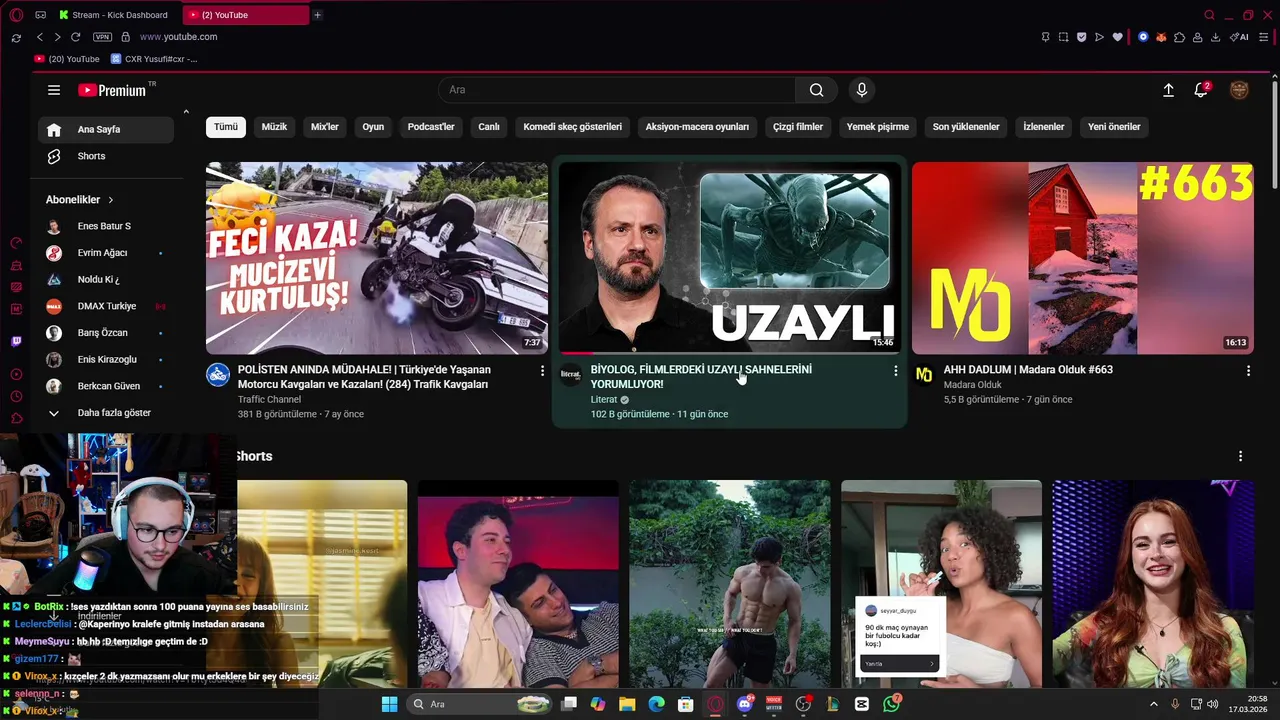Open the upload/create icon in the header
1280x720 pixels.
pos(1168,90)
